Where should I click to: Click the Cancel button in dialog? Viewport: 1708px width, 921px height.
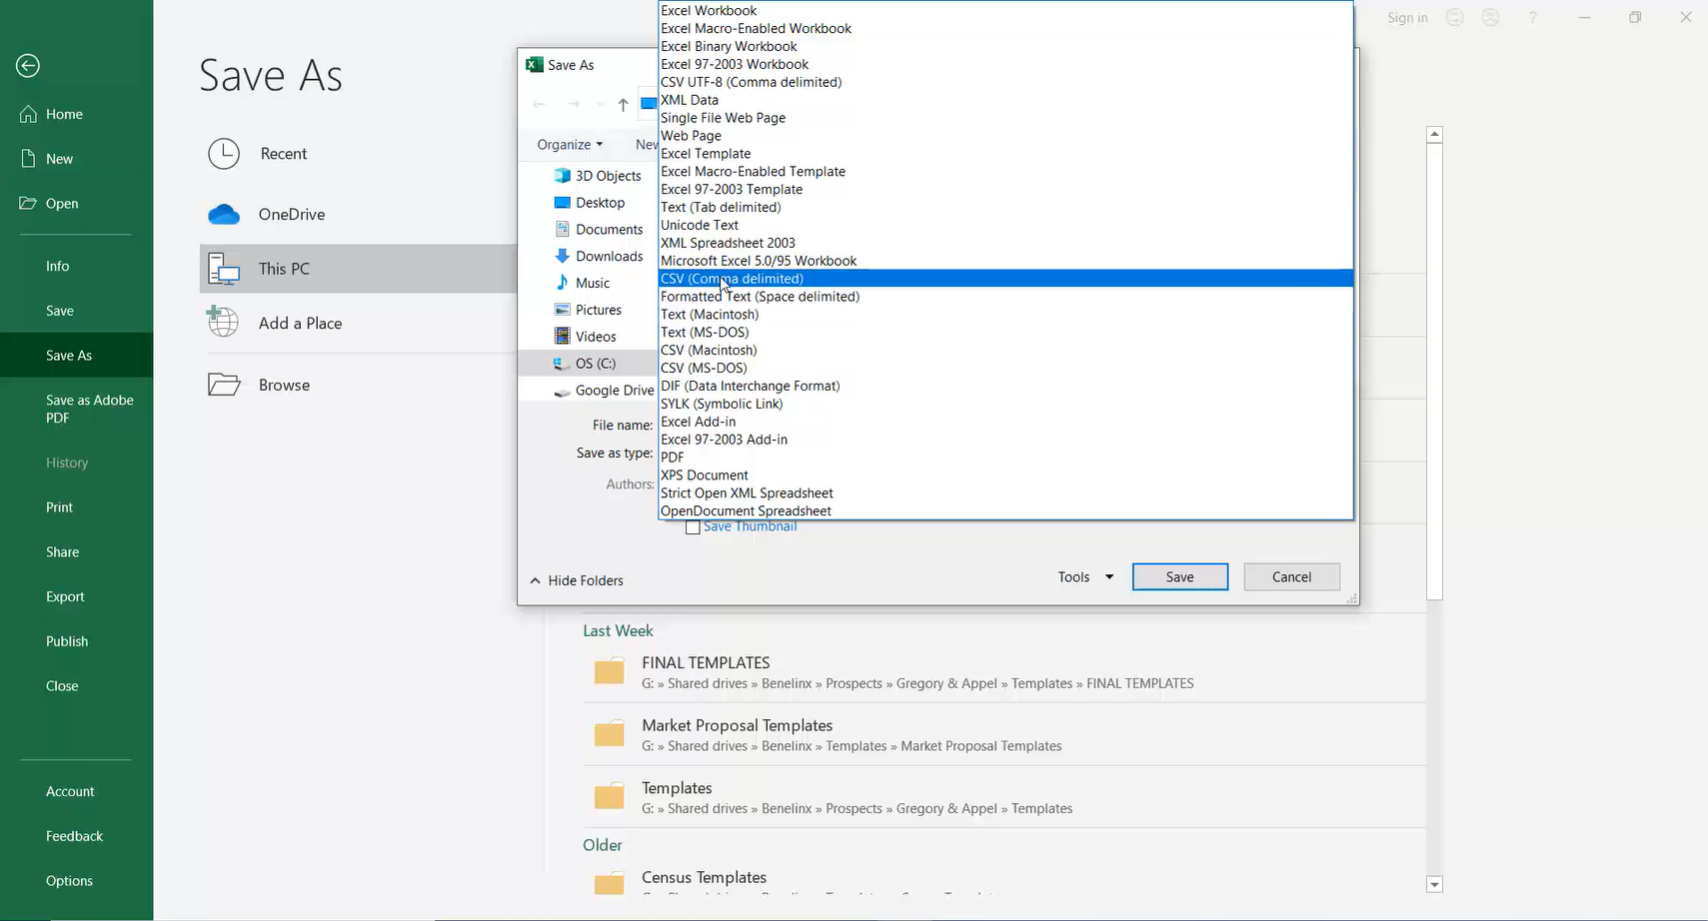[x=1291, y=577]
